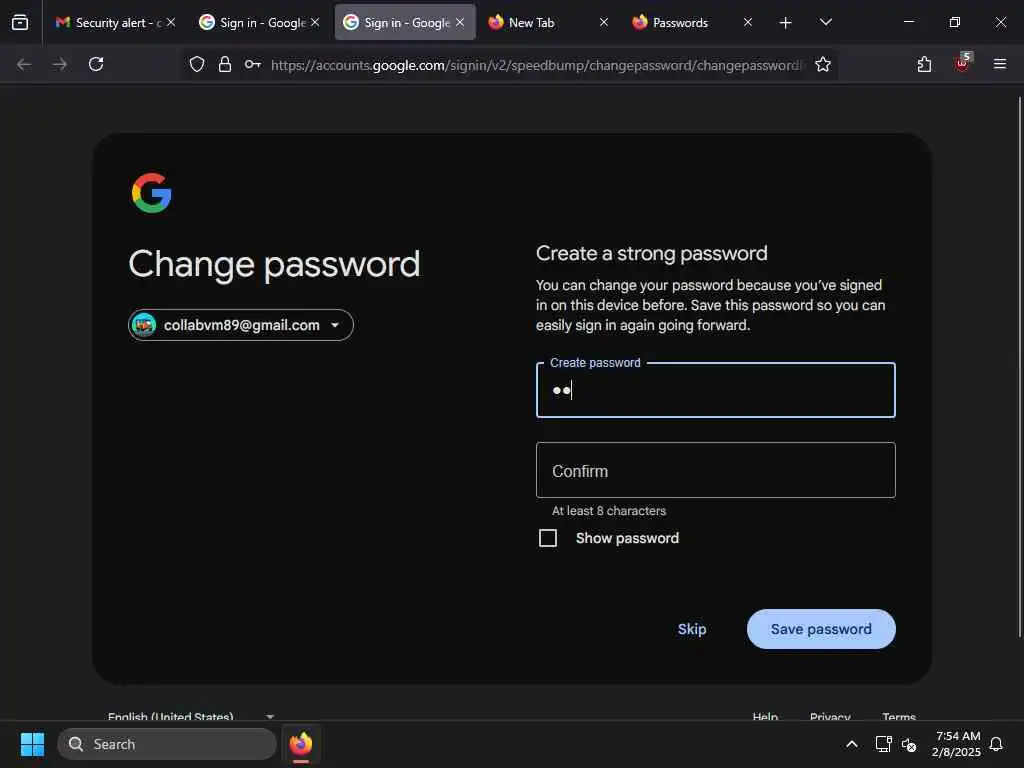This screenshot has width=1024, height=768.
Task: Enable the Show password checkbox
Action: point(548,538)
